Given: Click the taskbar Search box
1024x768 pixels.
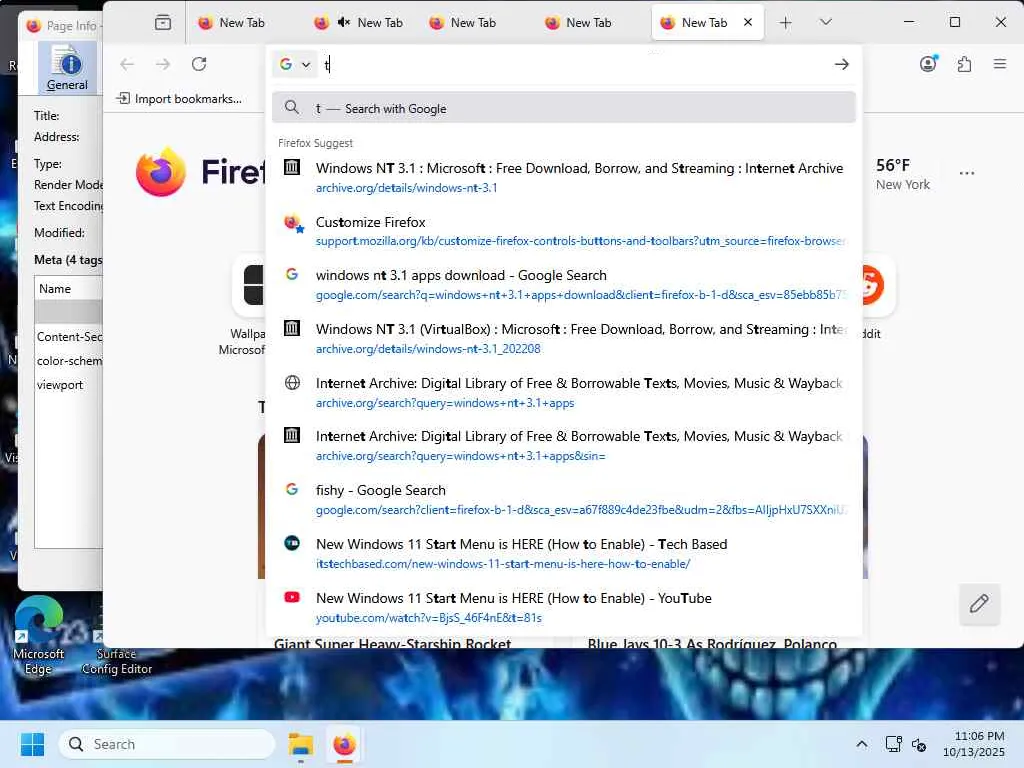Looking at the screenshot, I should (x=167, y=744).
